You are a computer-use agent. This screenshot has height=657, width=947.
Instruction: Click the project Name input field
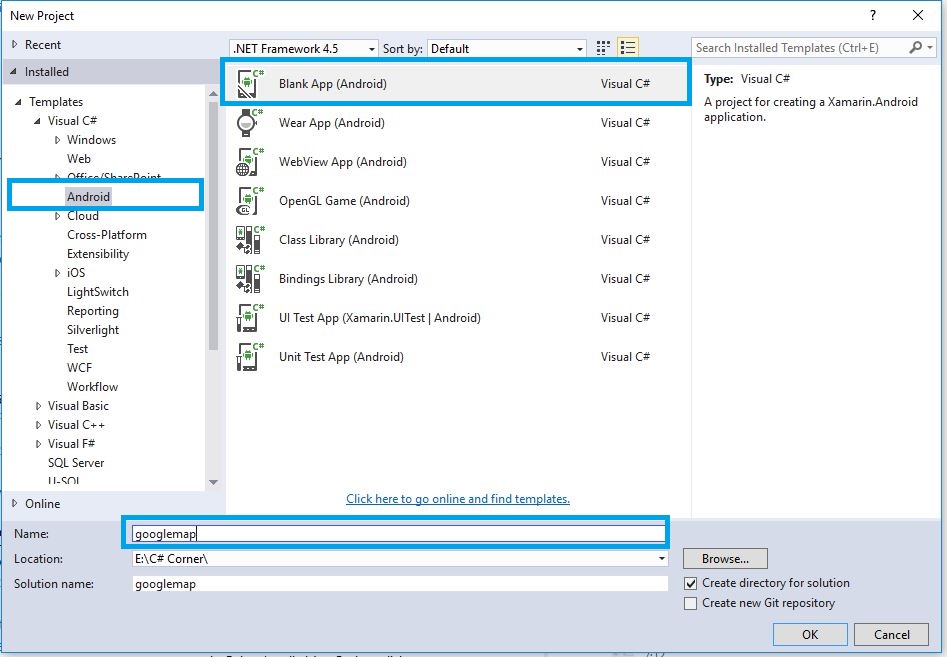click(399, 534)
